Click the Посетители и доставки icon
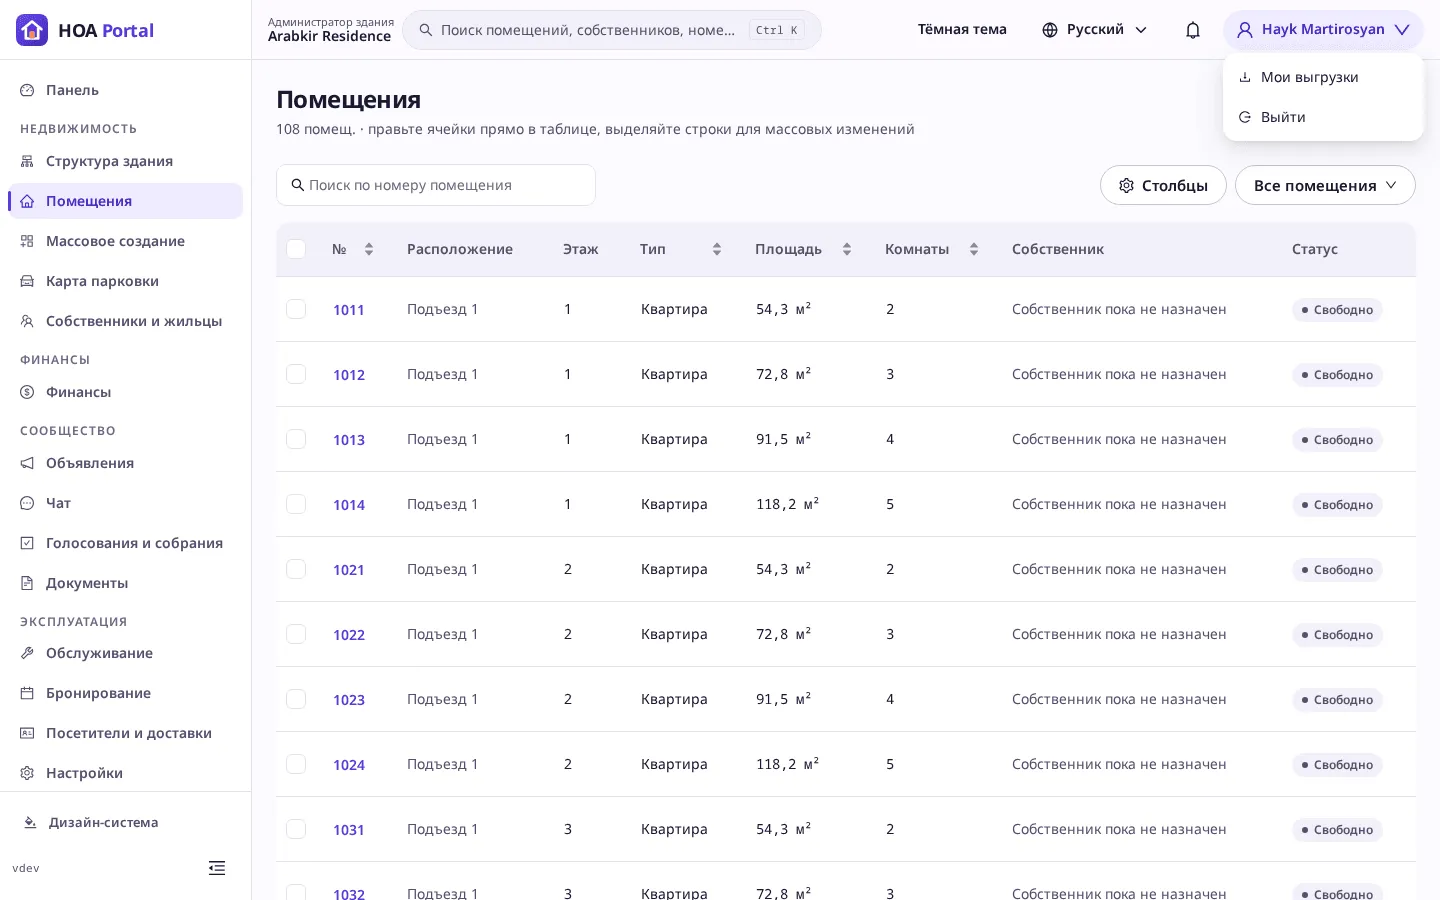Screen dimensions: 1440x900 point(27,733)
